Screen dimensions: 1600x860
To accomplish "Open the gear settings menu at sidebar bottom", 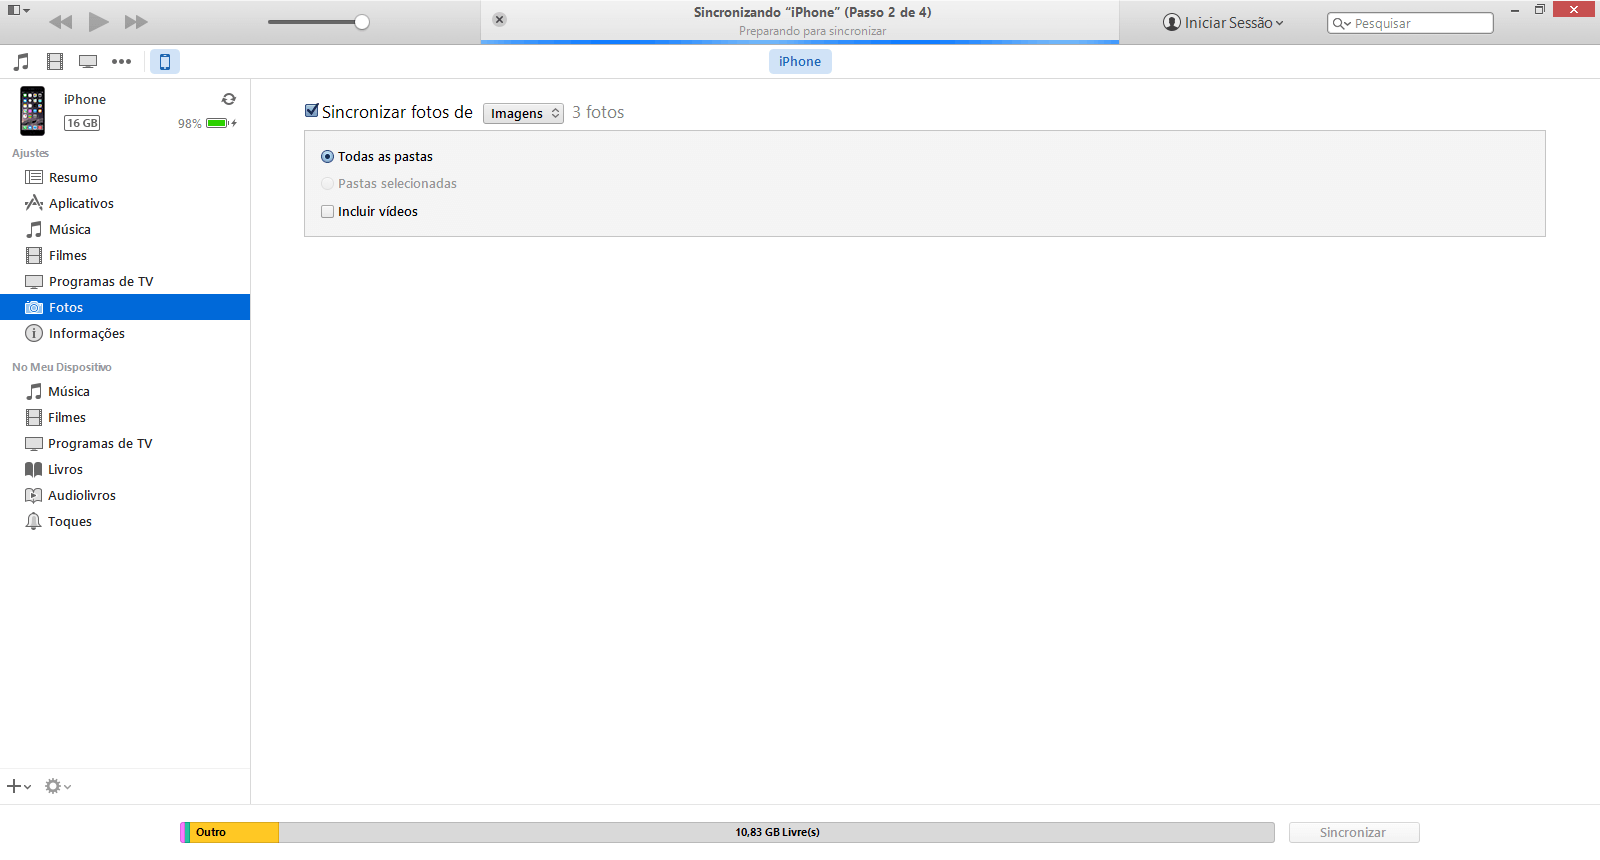I will 58,786.
